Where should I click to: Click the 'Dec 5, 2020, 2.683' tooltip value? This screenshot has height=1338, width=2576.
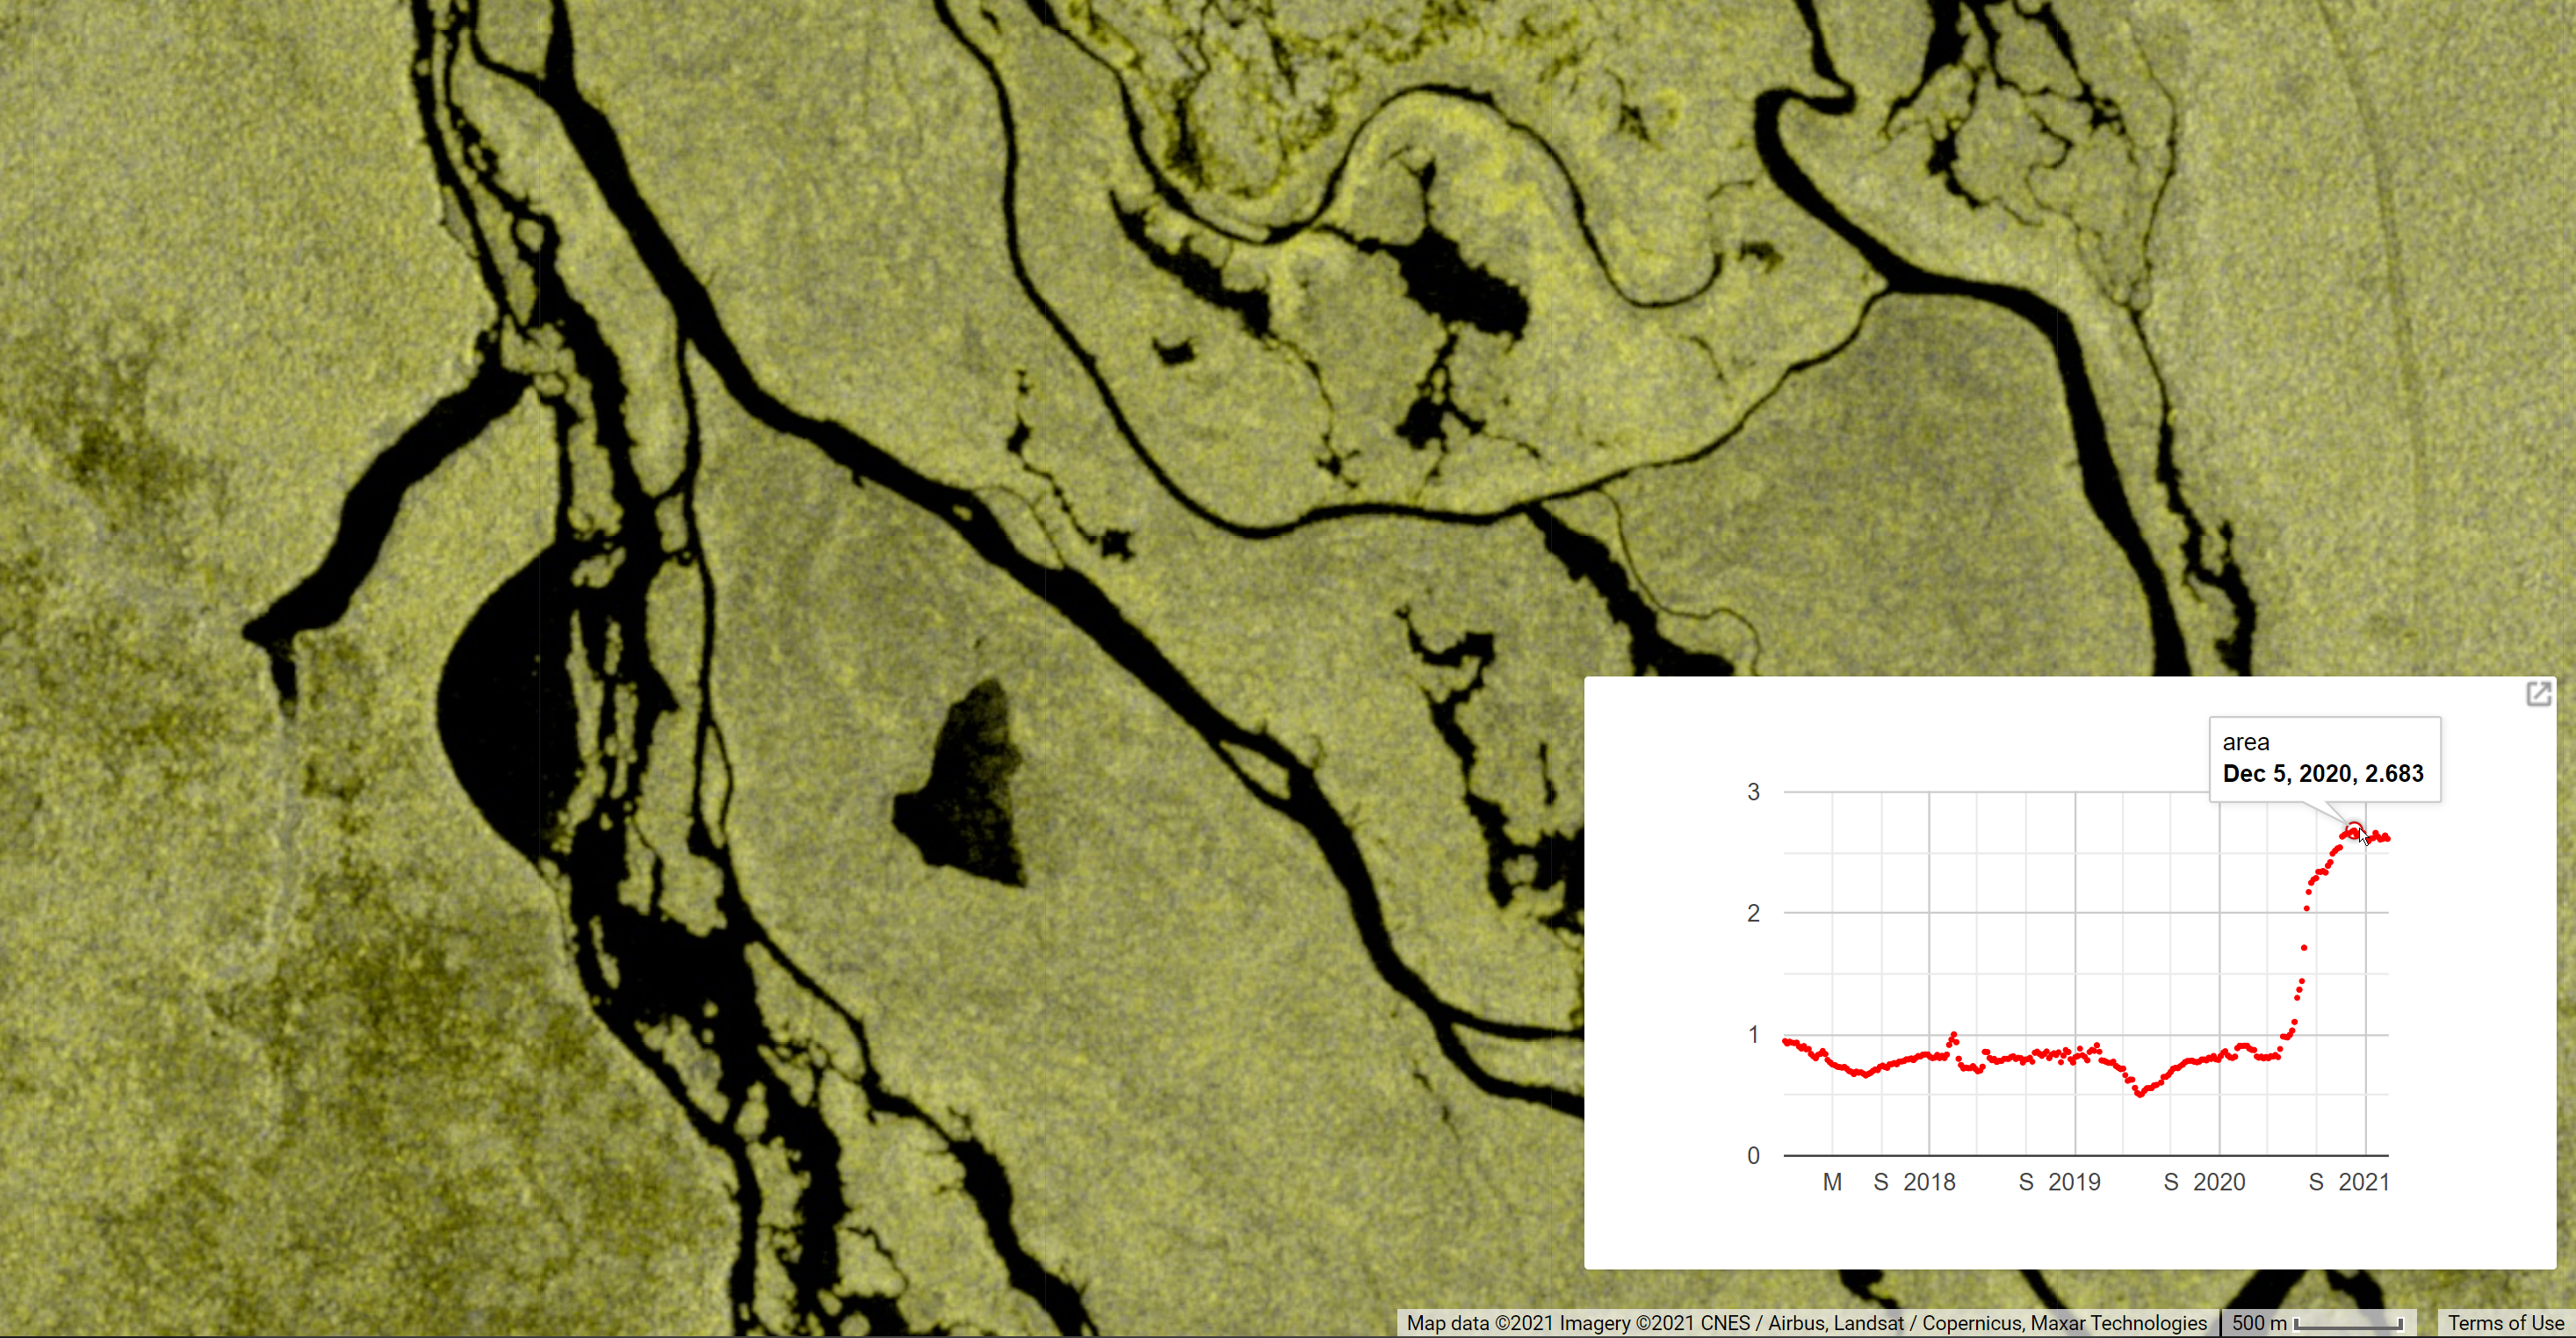[x=2323, y=773]
